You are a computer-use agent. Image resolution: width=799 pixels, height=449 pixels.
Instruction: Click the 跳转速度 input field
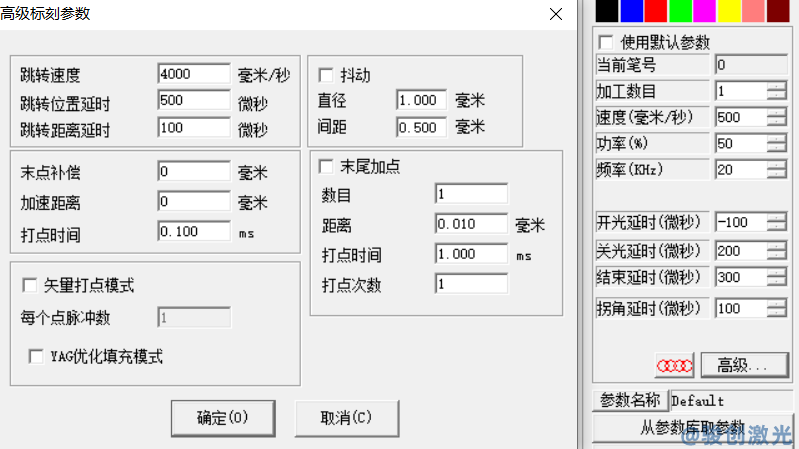(x=194, y=74)
